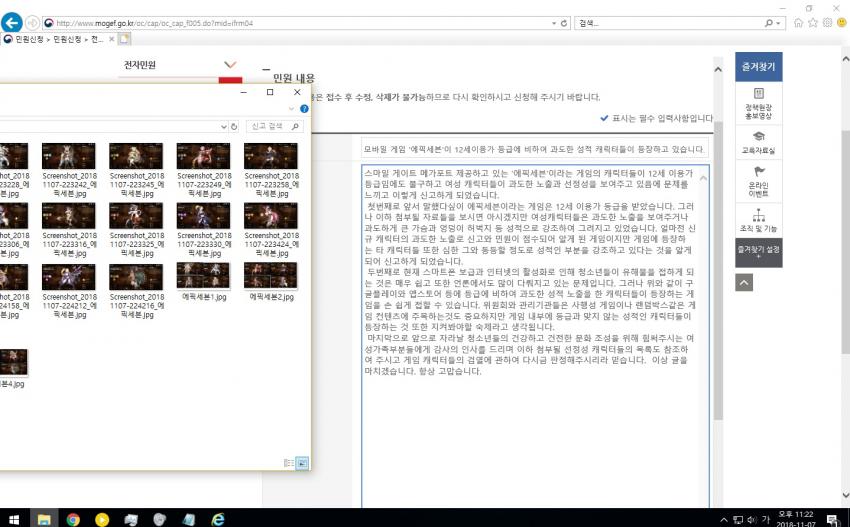Open 온라인 이벤트 in the sidebar

(x=758, y=181)
